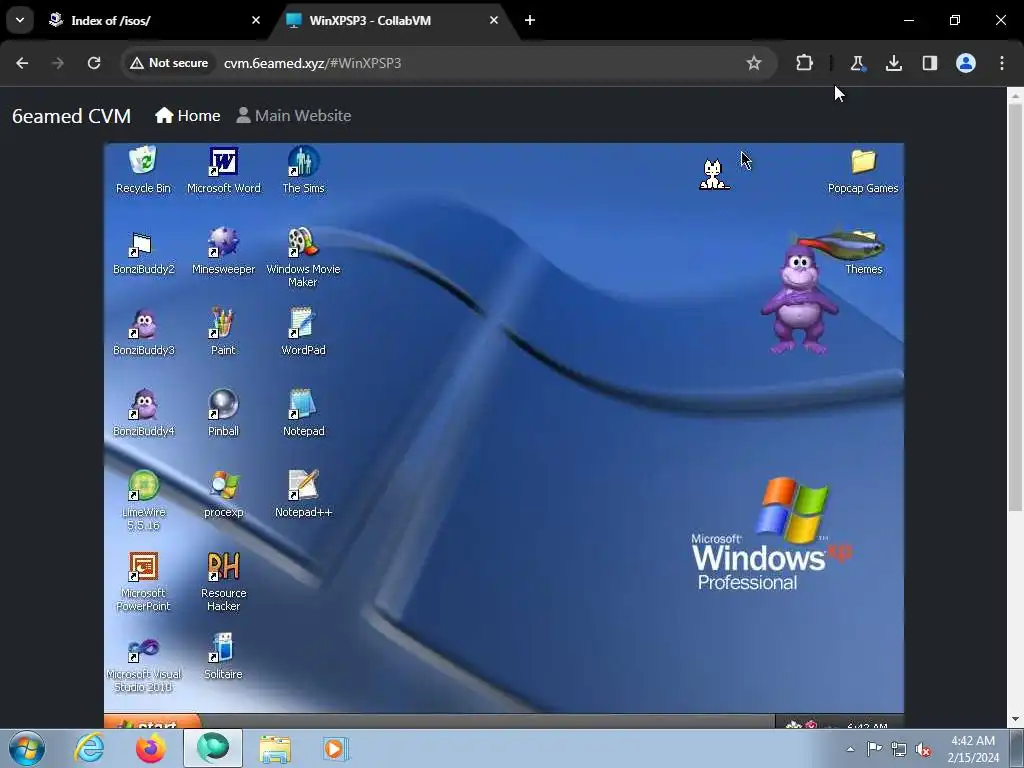Go back in browser history
Screen dimensions: 1024x768
[x=22, y=63]
